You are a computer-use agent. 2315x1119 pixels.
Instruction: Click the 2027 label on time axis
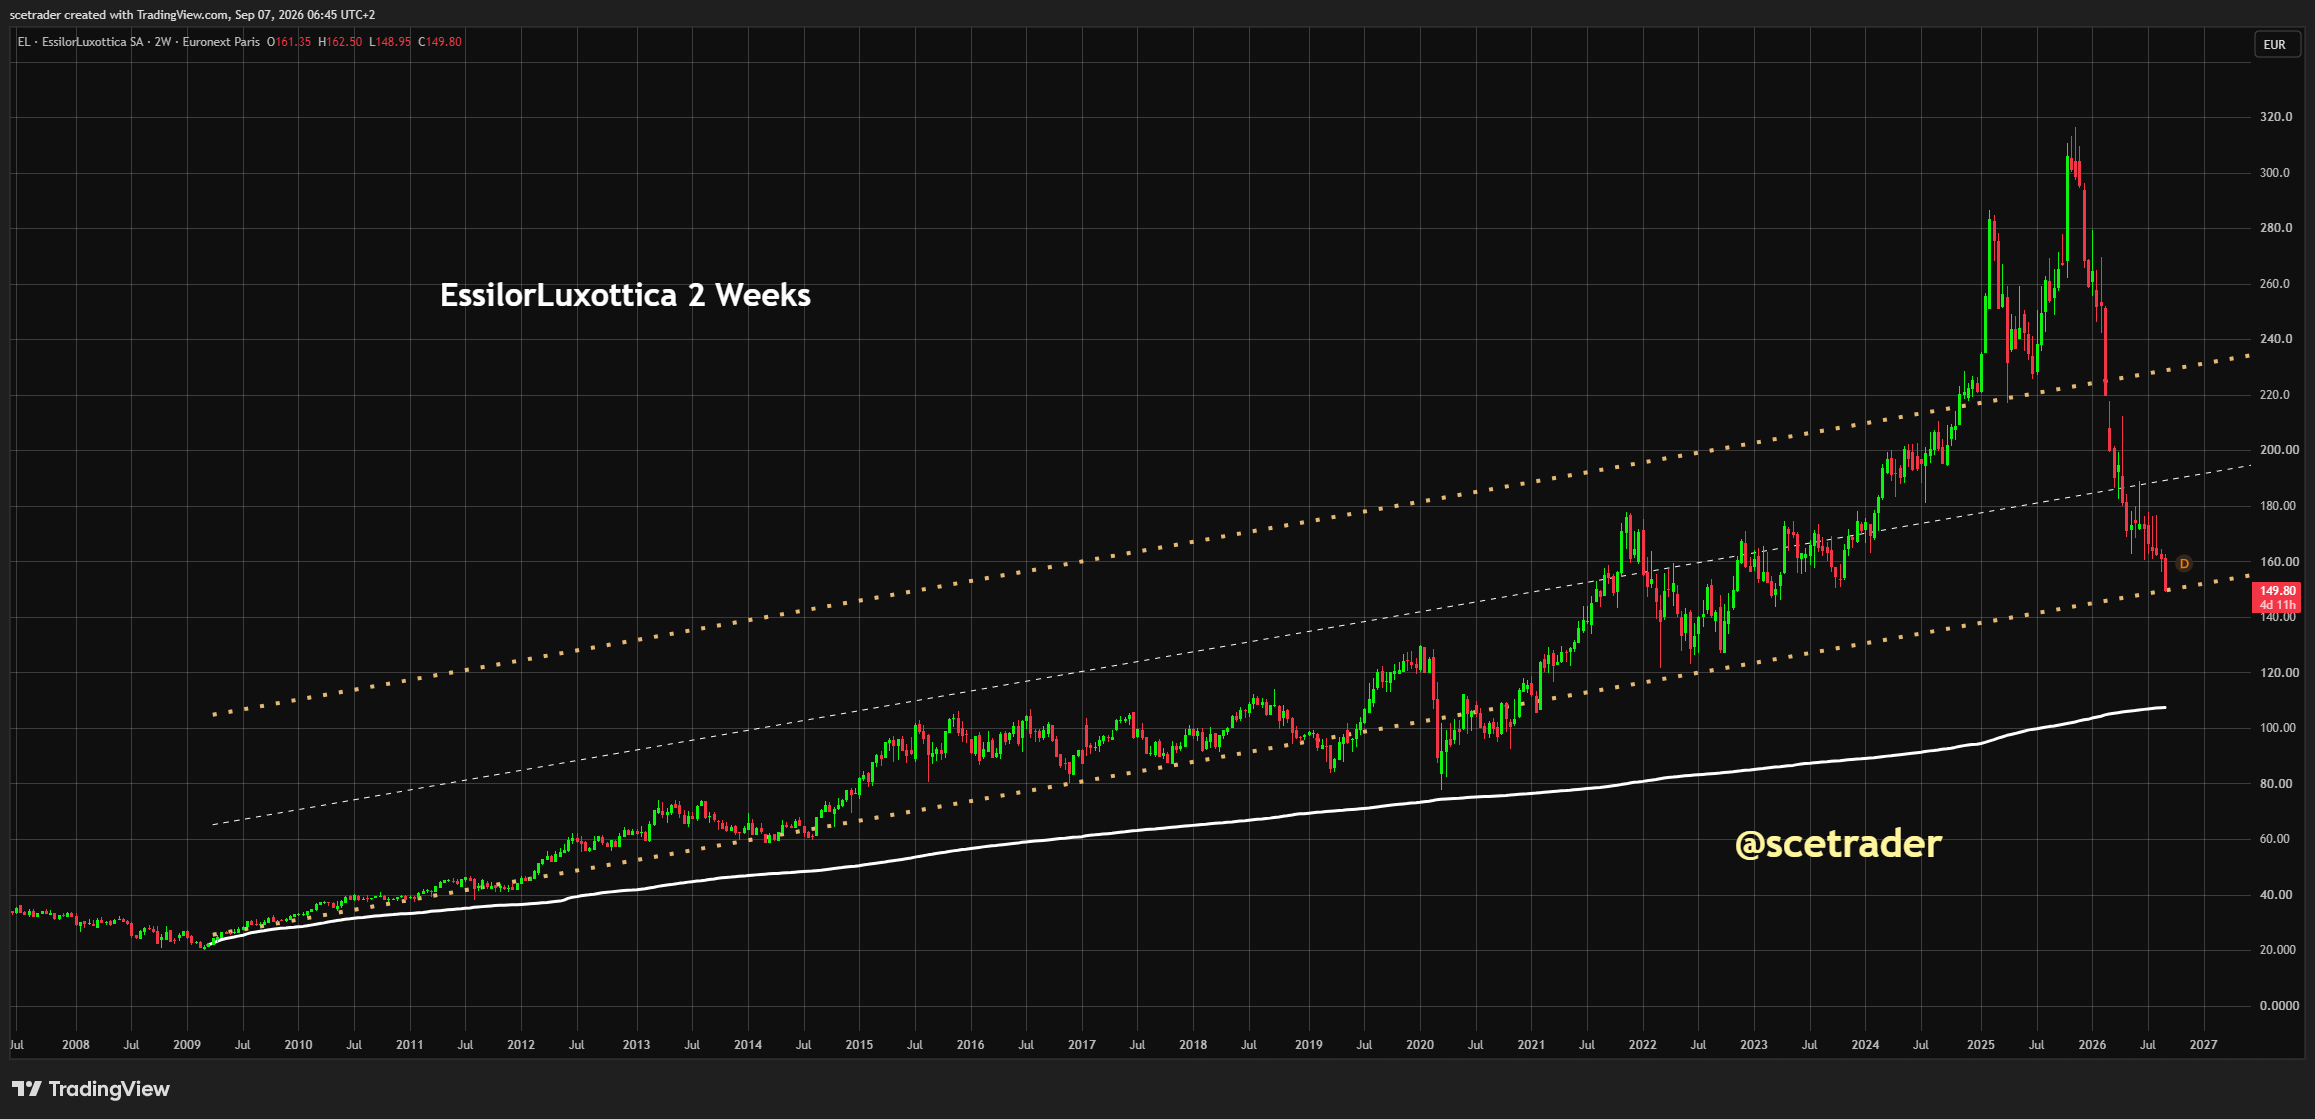2203,1045
